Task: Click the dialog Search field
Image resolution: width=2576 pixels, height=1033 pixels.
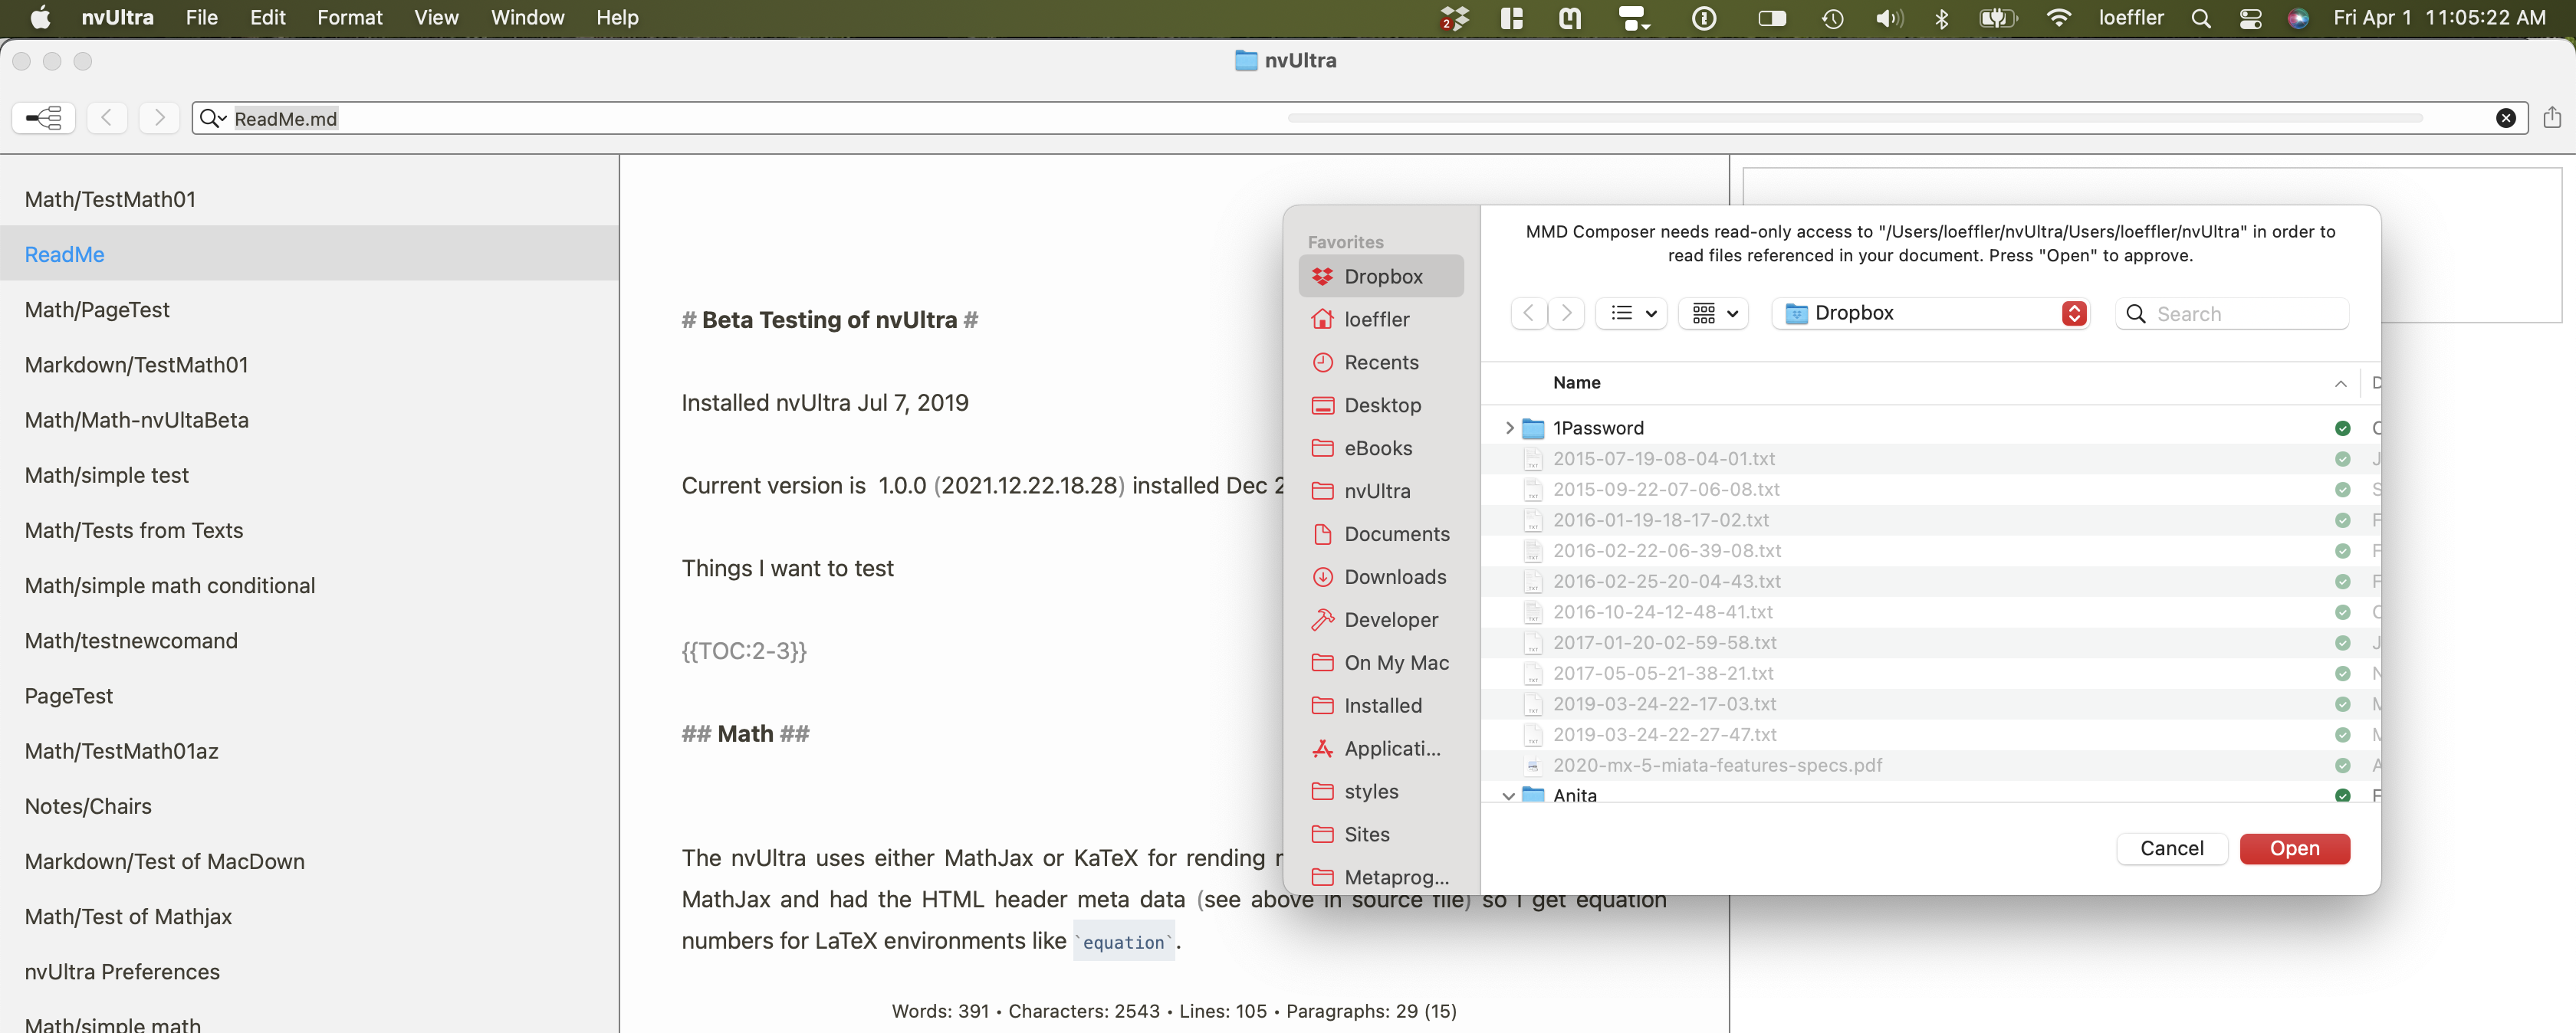Action: click(x=2245, y=314)
